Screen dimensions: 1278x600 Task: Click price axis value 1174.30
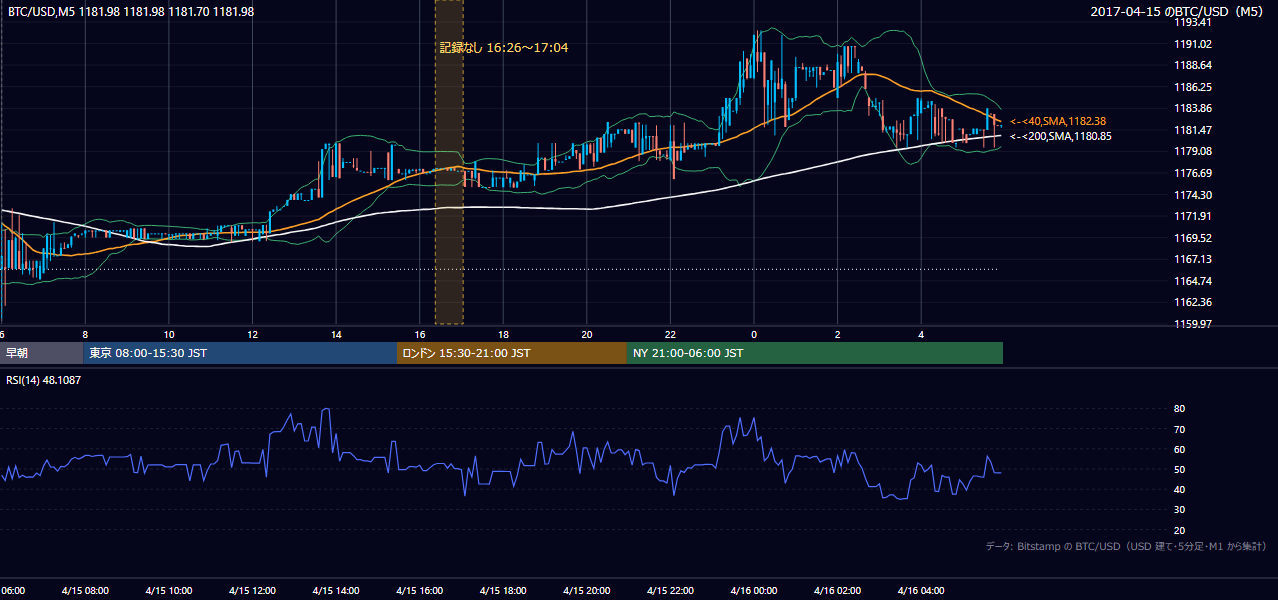1193,195
